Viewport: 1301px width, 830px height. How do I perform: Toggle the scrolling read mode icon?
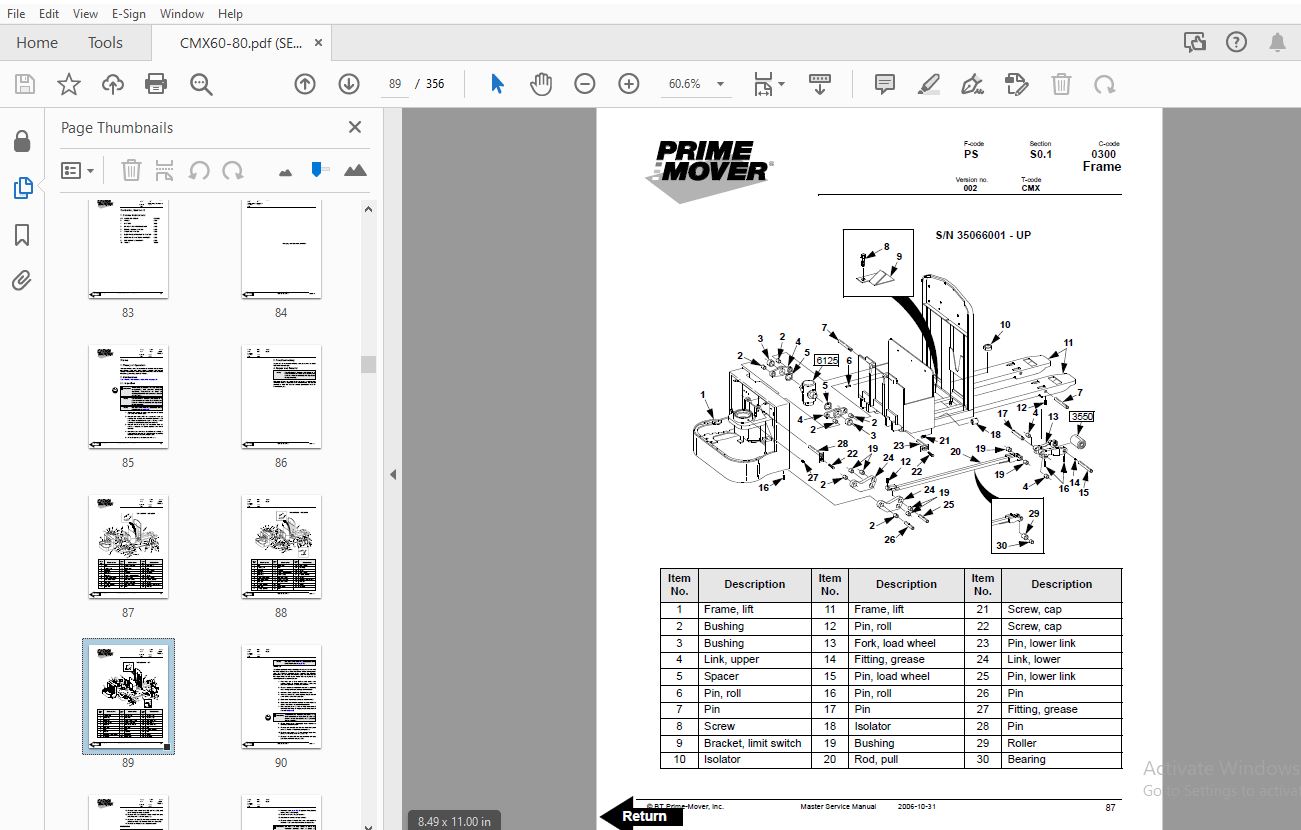click(x=820, y=84)
